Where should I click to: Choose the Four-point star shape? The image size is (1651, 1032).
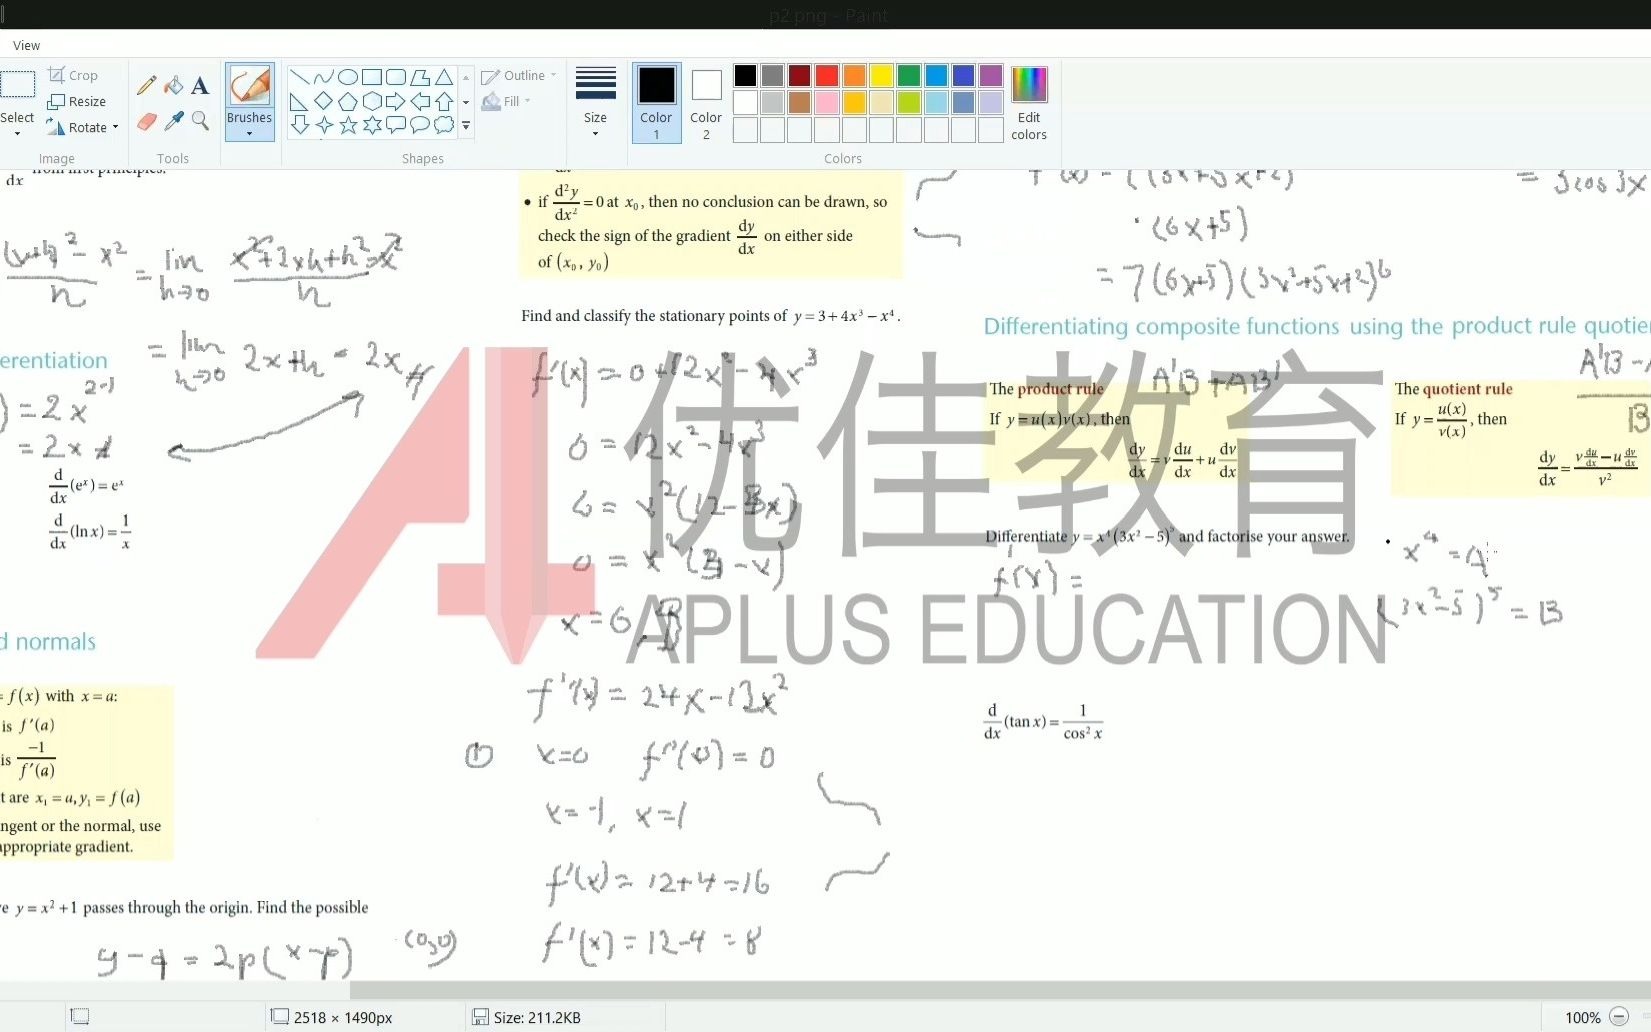point(323,125)
